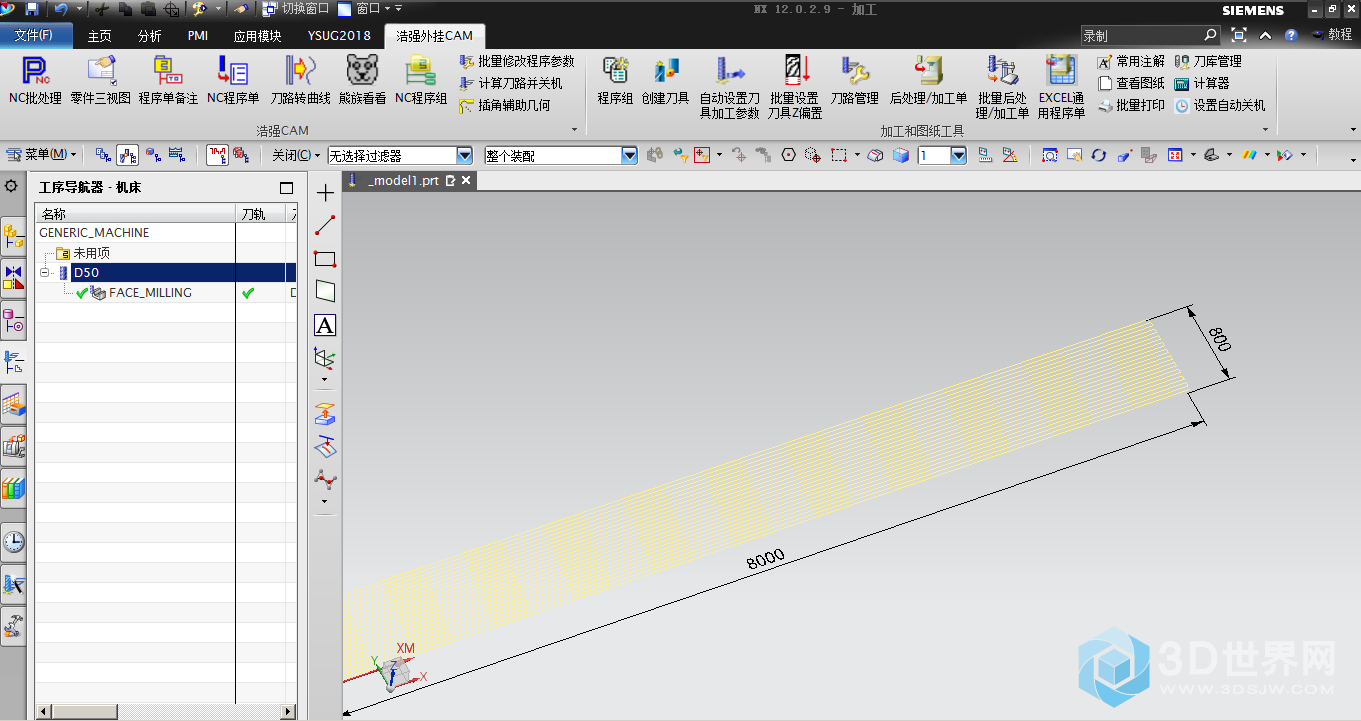Close the _model1.prt tab
The width and height of the screenshot is (1361, 721).
pyautogui.click(x=467, y=181)
